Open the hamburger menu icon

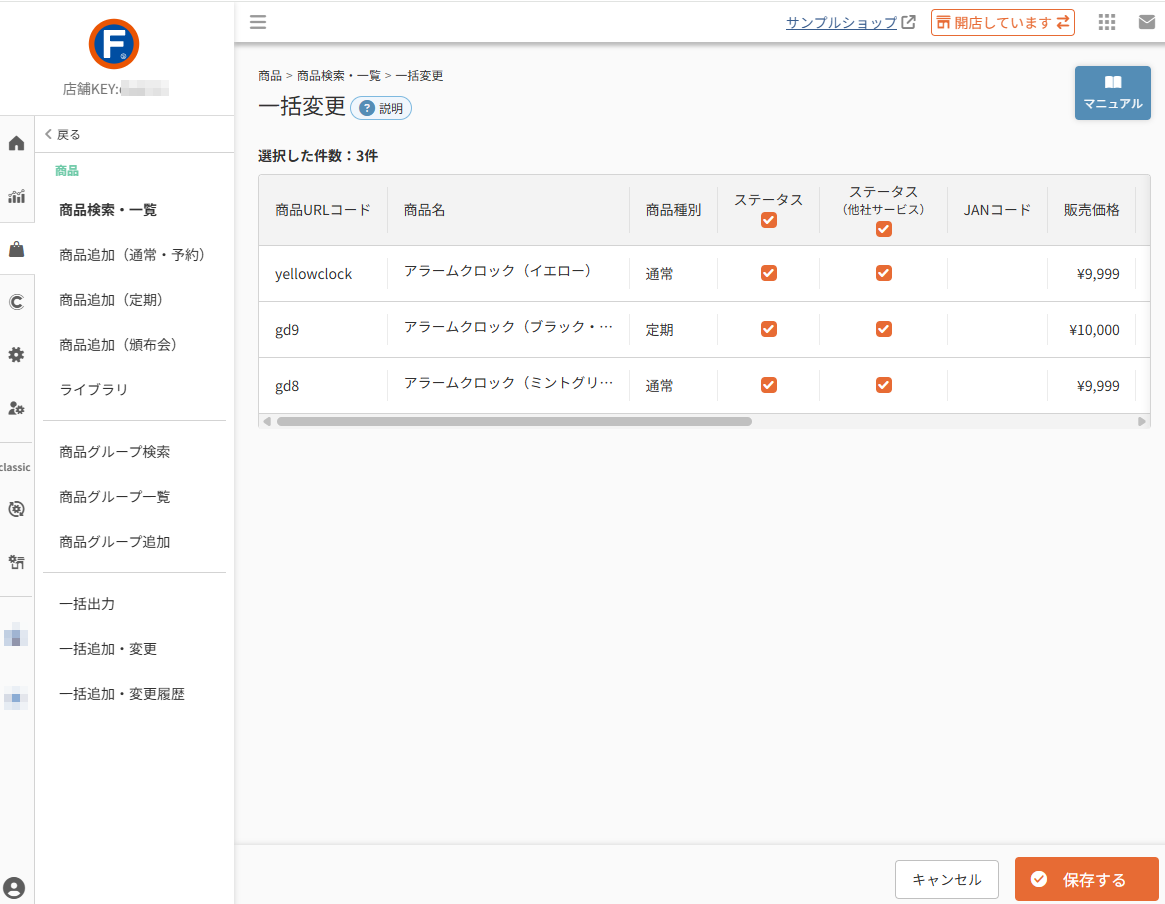(x=258, y=22)
